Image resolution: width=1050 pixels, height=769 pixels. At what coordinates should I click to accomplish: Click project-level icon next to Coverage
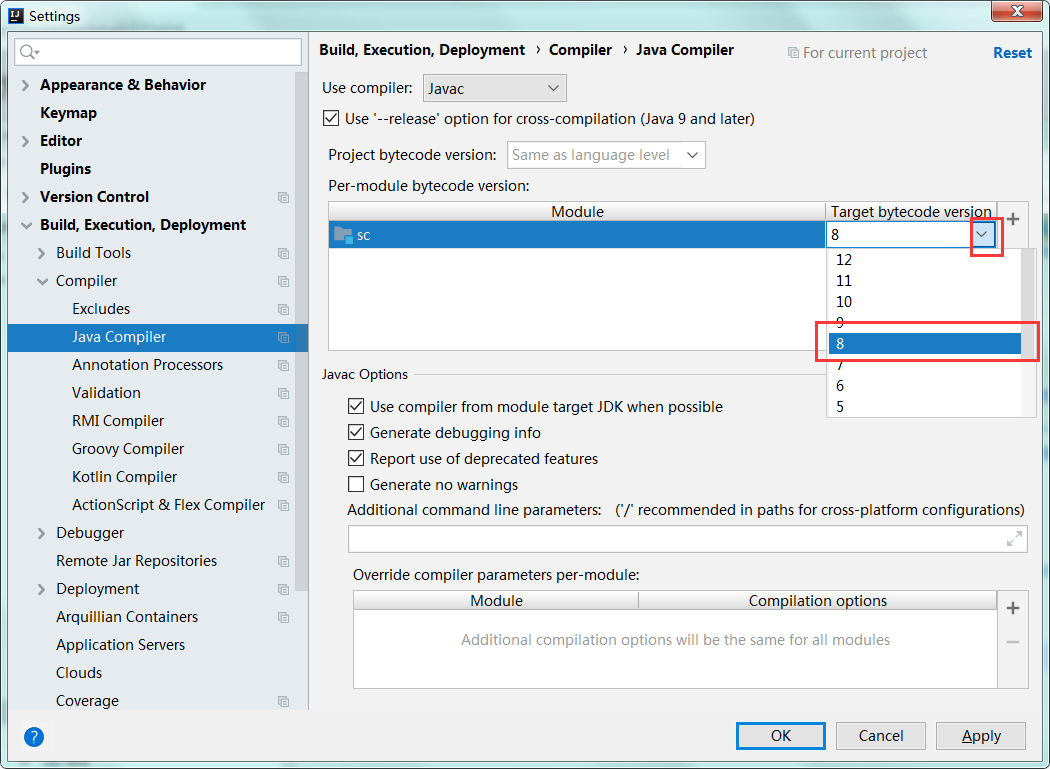coord(283,701)
